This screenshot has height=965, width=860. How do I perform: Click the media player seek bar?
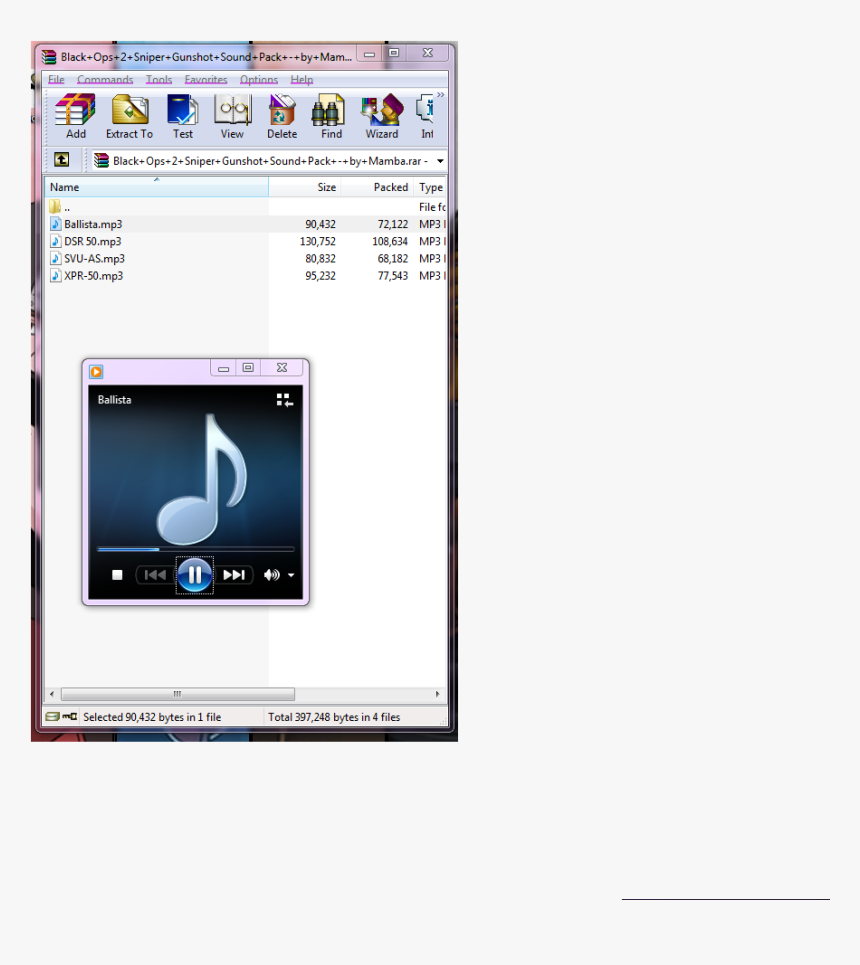point(196,549)
